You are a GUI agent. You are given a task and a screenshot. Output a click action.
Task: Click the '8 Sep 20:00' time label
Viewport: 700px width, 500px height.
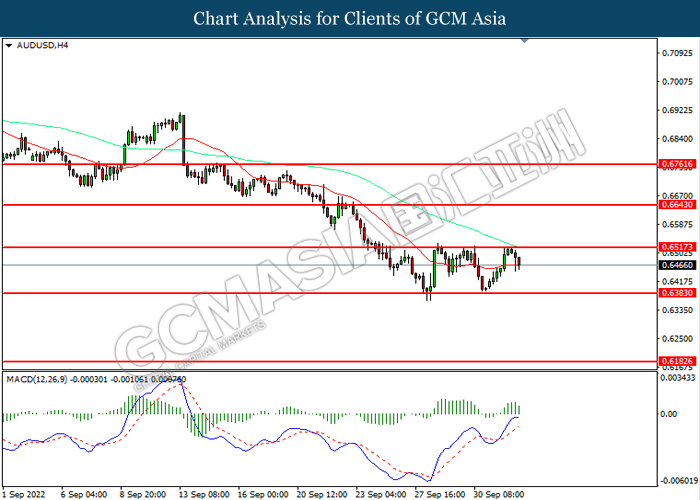tap(143, 494)
